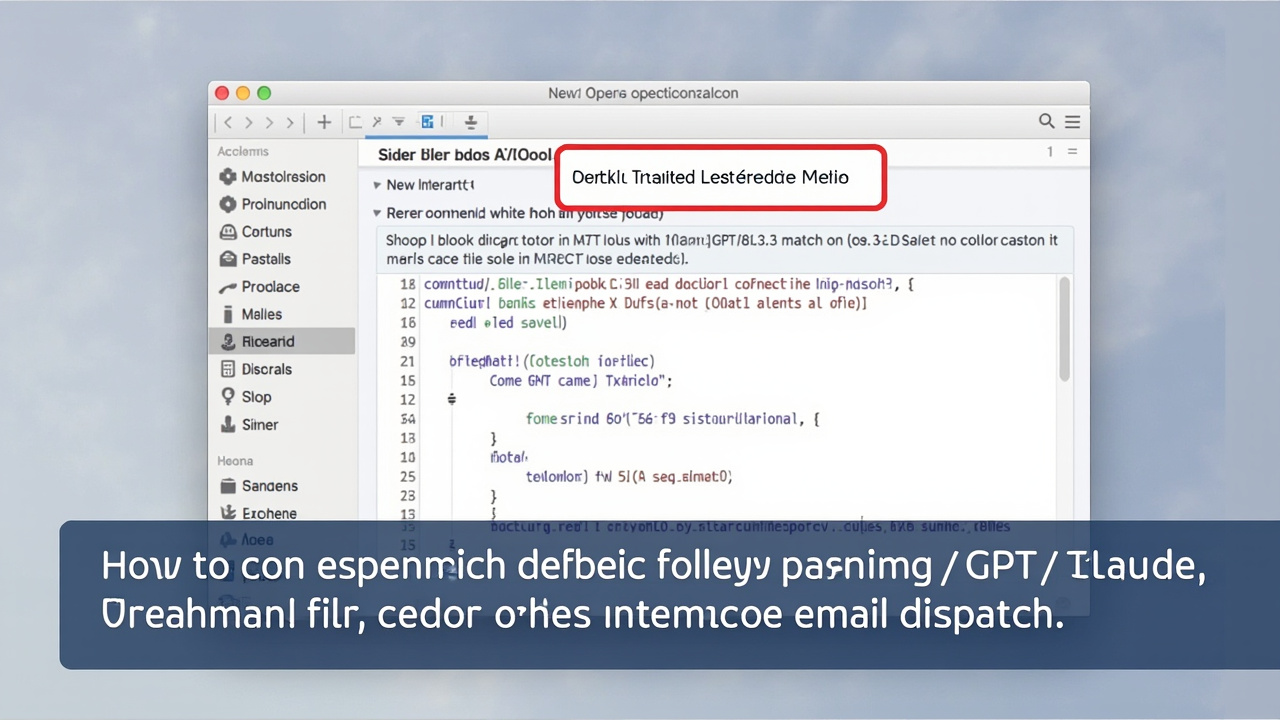
Task: Click code line starting "telonlom)"
Action: [x=629, y=477]
